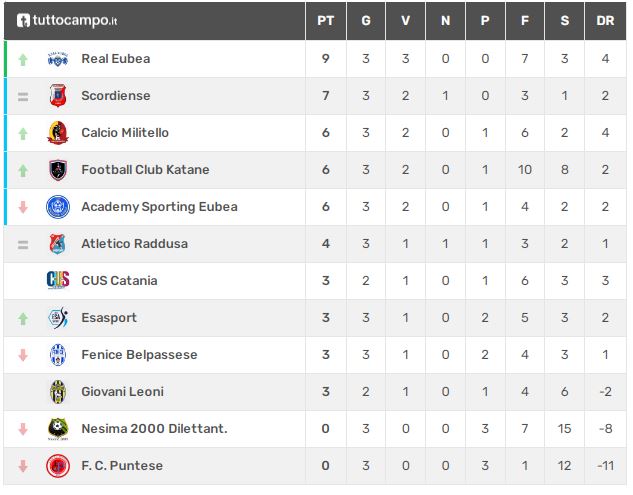Image resolution: width=633 pixels, height=495 pixels.
Task: Select the CUS Catania logo
Action: click(58, 280)
